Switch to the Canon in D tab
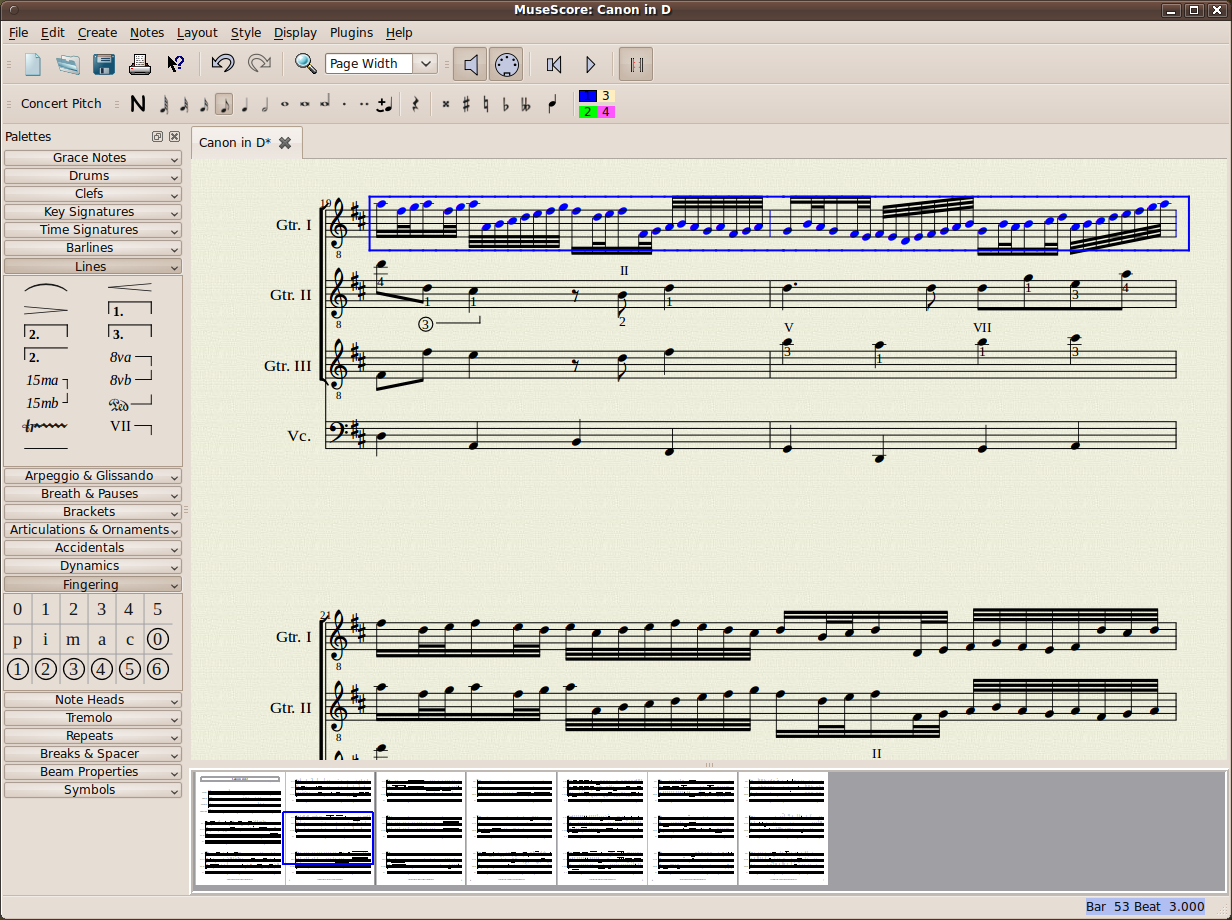 point(238,142)
